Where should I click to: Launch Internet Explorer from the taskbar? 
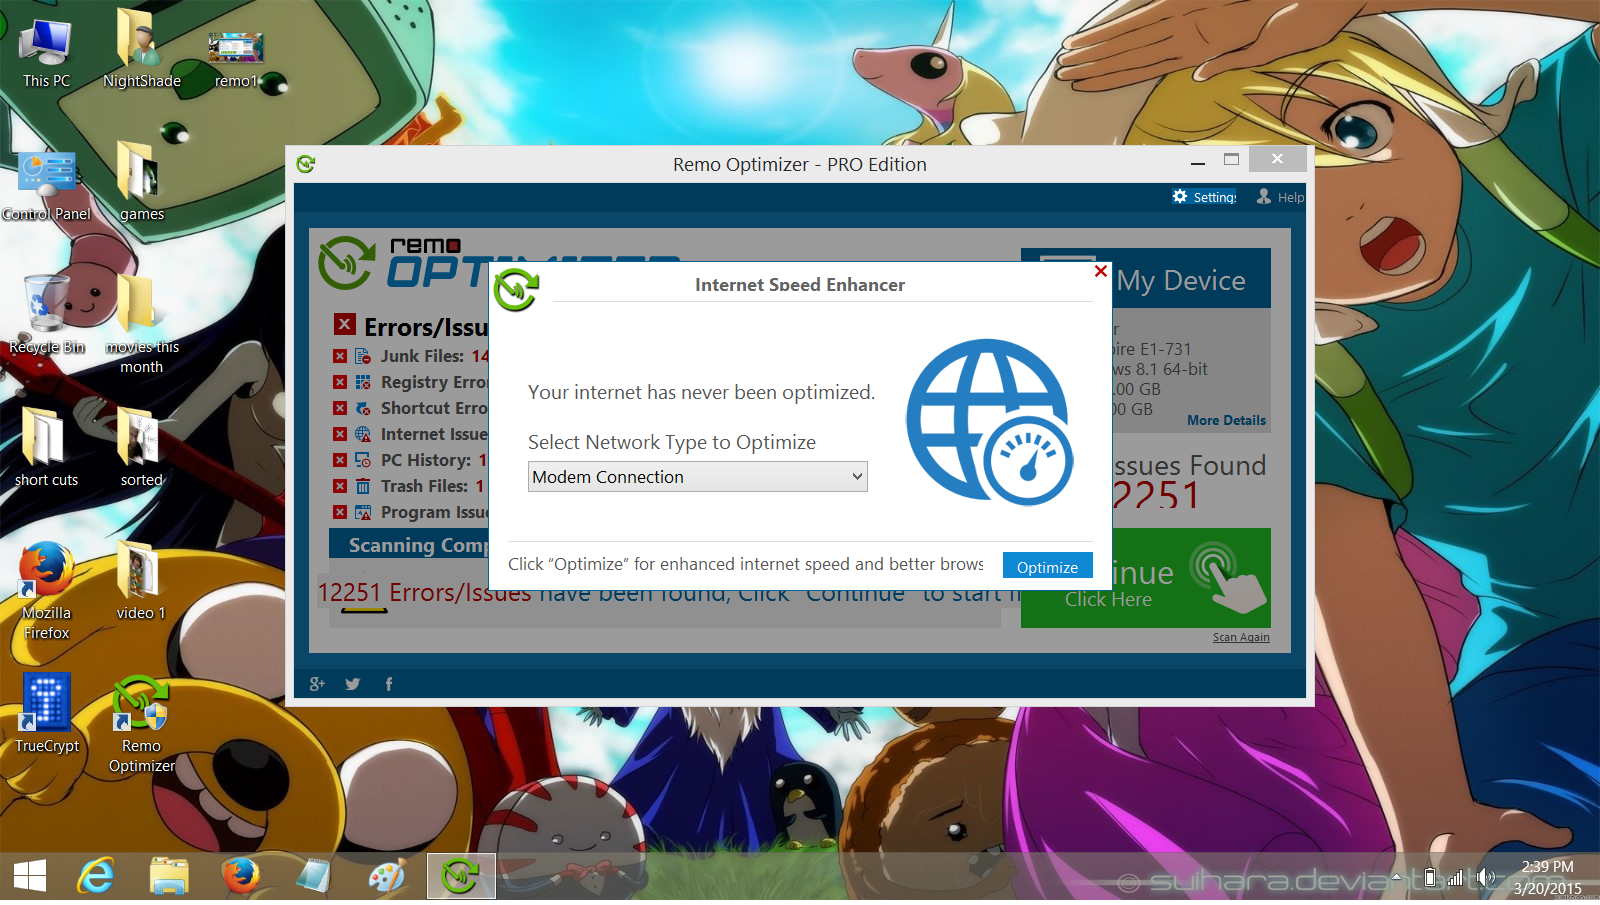(x=96, y=877)
